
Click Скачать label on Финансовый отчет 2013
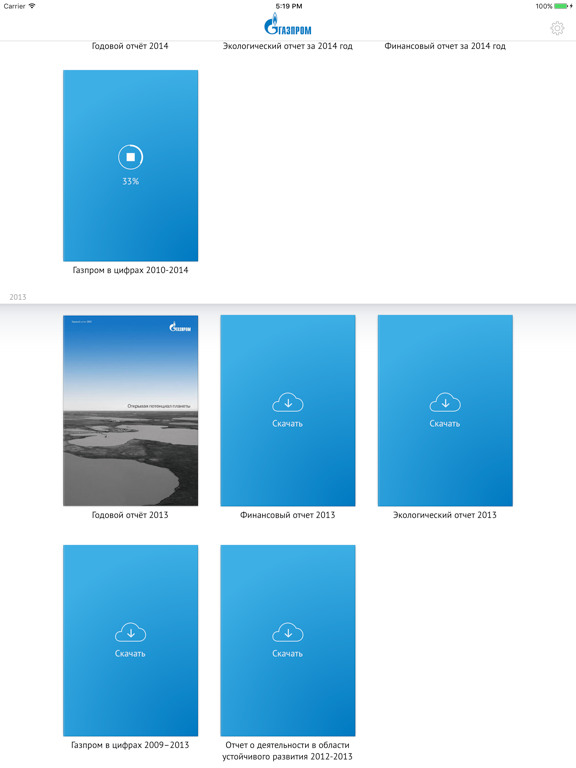point(288,424)
